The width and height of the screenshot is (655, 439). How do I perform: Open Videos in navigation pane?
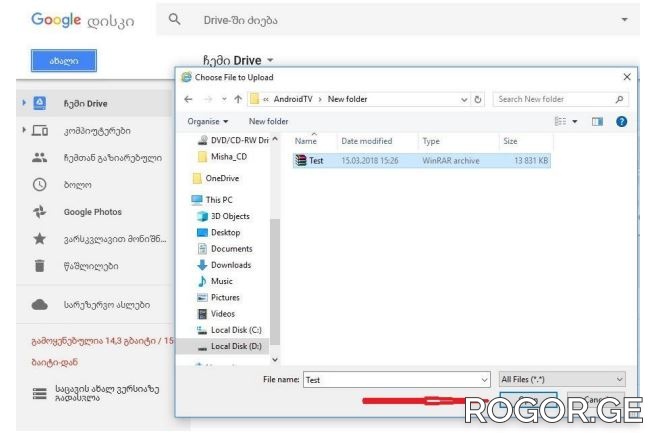(216, 314)
